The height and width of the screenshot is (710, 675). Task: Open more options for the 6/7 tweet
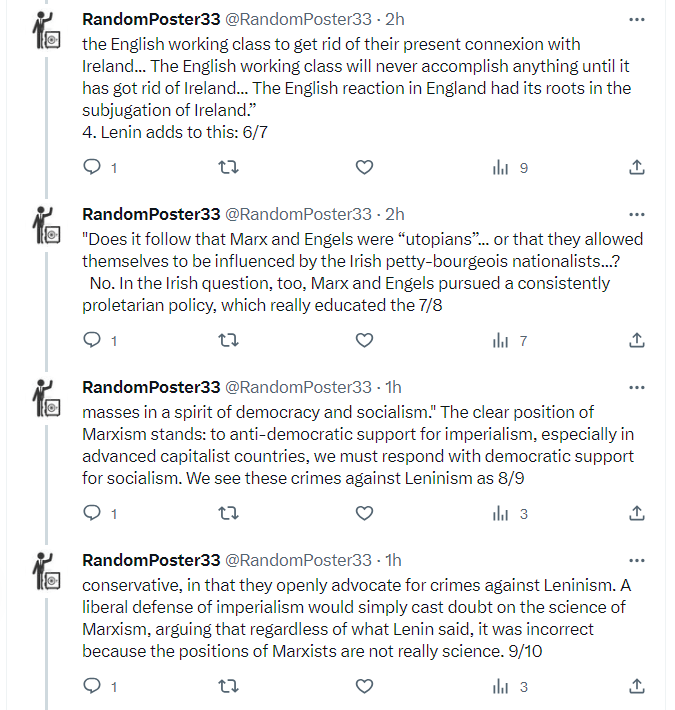(x=637, y=19)
